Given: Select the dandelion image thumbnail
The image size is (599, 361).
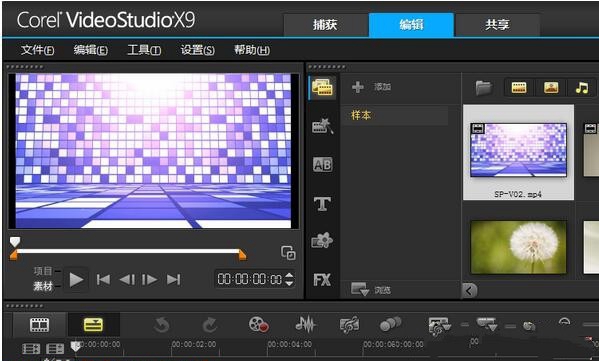Looking at the screenshot, I should (518, 247).
